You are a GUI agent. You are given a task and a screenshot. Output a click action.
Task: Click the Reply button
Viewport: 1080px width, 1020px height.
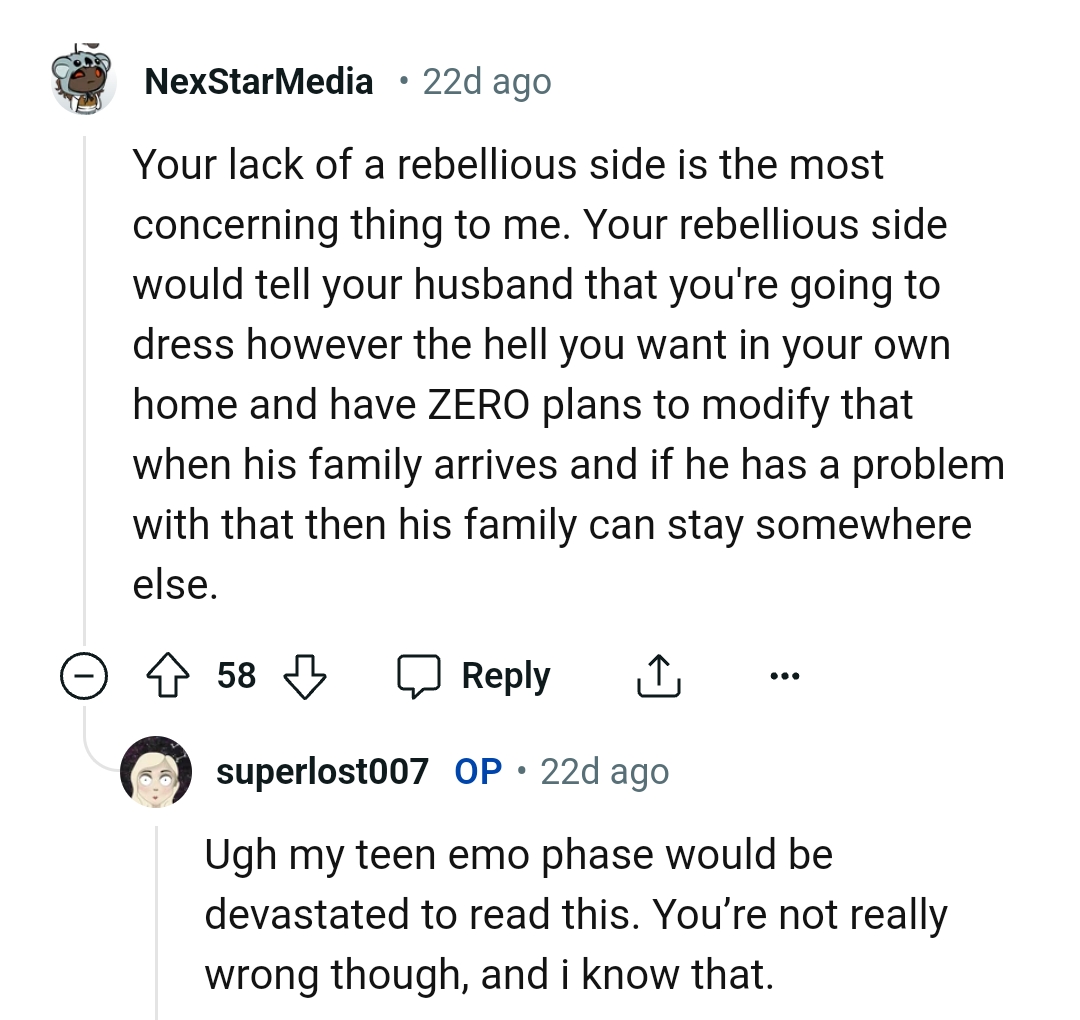click(x=505, y=675)
